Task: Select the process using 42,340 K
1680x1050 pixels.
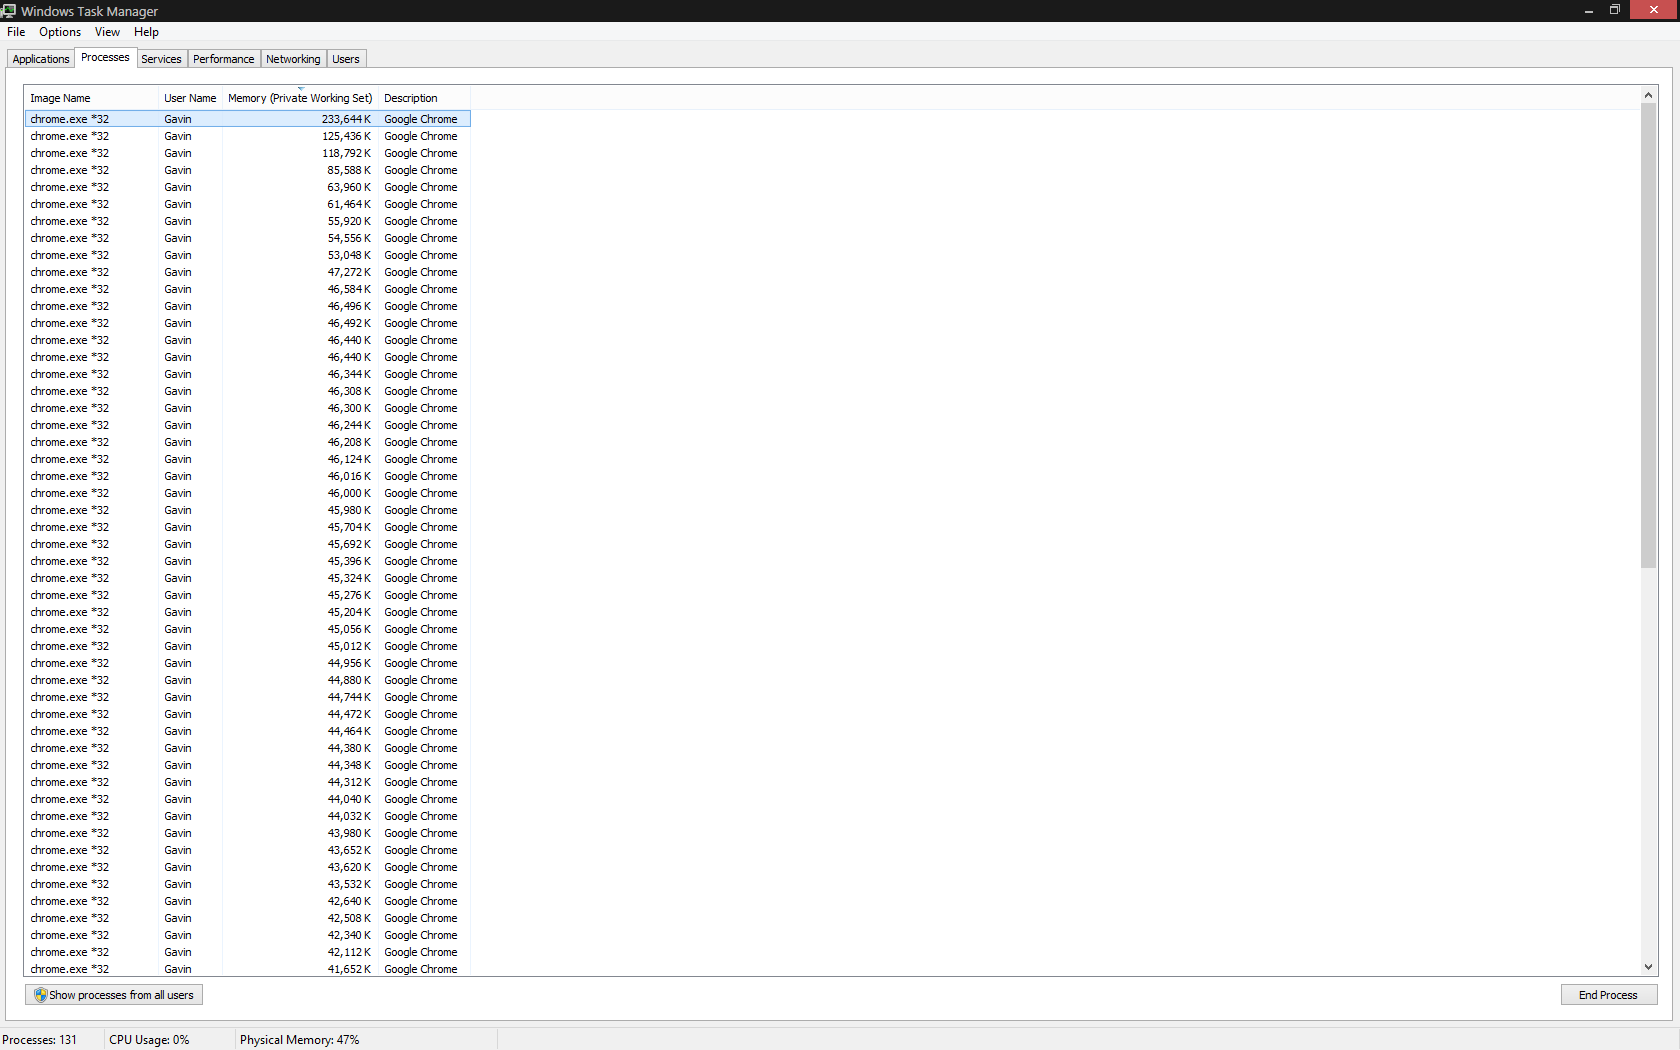Action: (247, 935)
